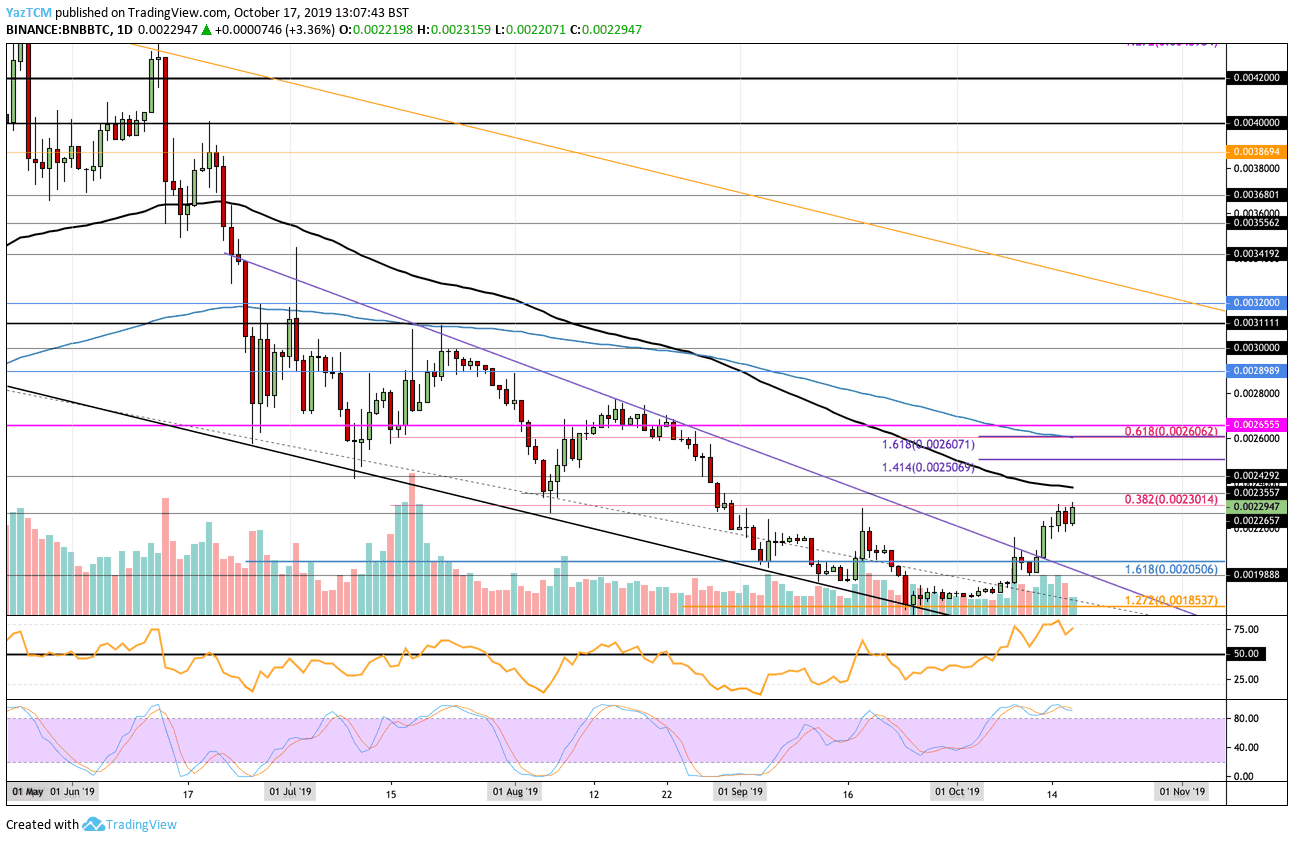Click the 0.0034192 price axis label
This screenshot has width=1294, height=842.
click(1256, 254)
